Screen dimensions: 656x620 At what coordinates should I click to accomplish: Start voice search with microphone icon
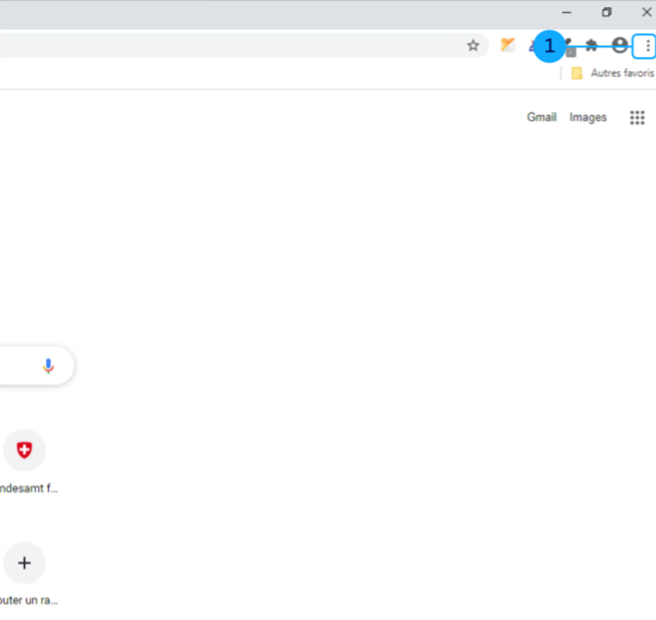coord(48,366)
